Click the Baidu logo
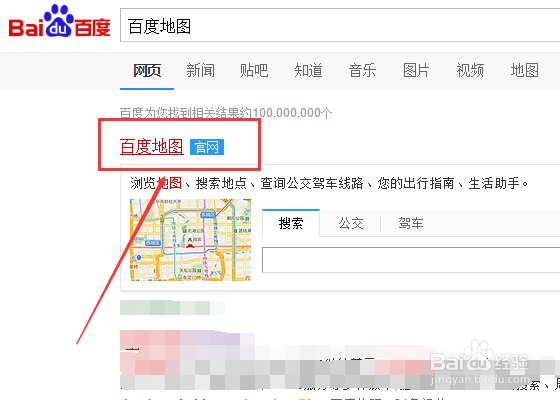The width and height of the screenshot is (560, 400). pyautogui.click(x=59, y=21)
